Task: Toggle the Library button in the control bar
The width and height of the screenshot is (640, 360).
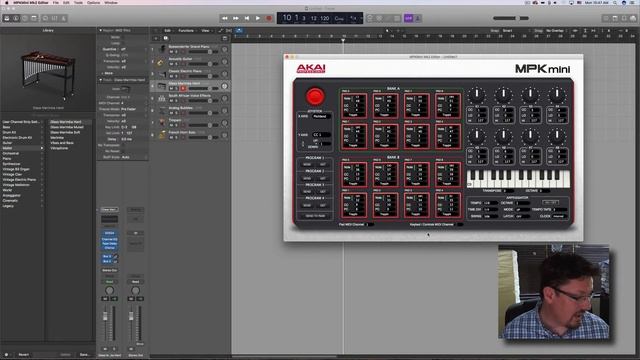Action: pyautogui.click(x=7, y=18)
